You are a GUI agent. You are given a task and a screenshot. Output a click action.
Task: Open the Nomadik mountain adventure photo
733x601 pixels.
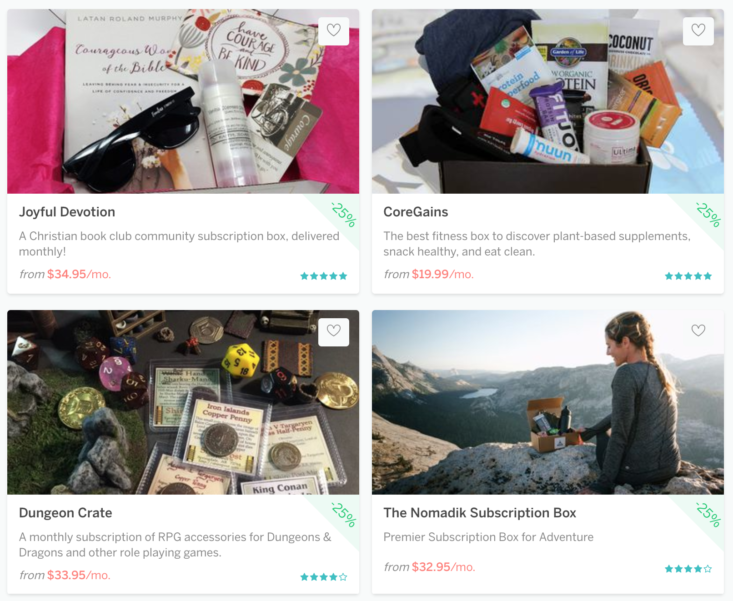click(x=548, y=402)
